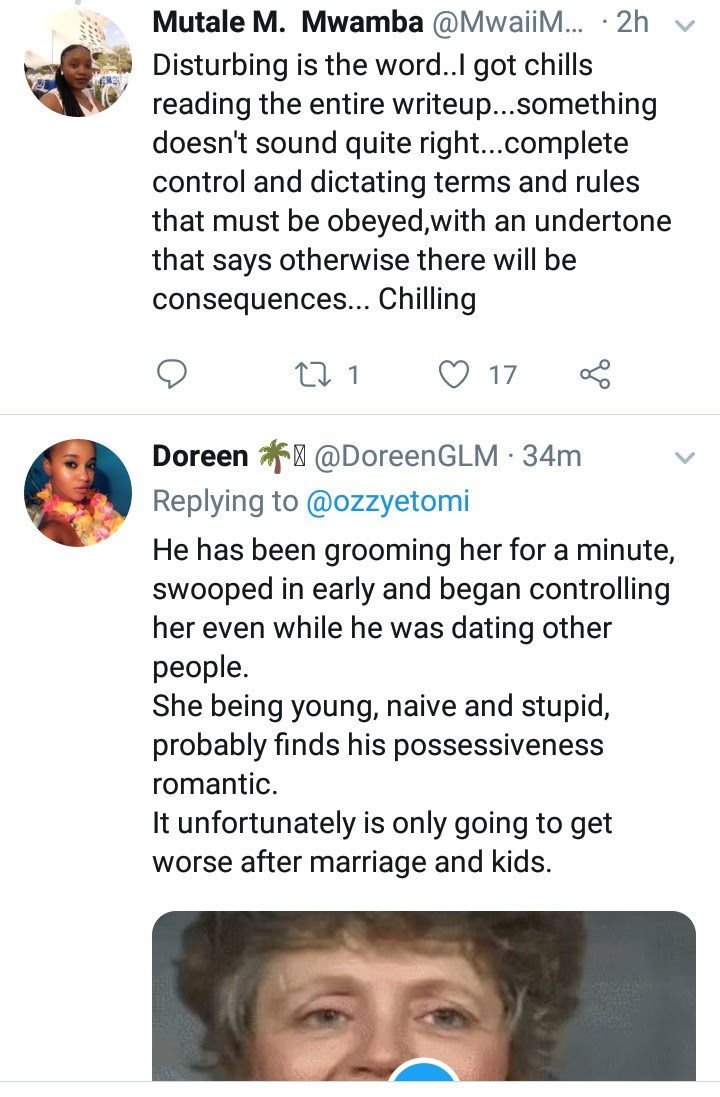The image size is (720, 1097).
Task: Tap the 2h timestamp on Mutale's tweet
Action: [633, 22]
